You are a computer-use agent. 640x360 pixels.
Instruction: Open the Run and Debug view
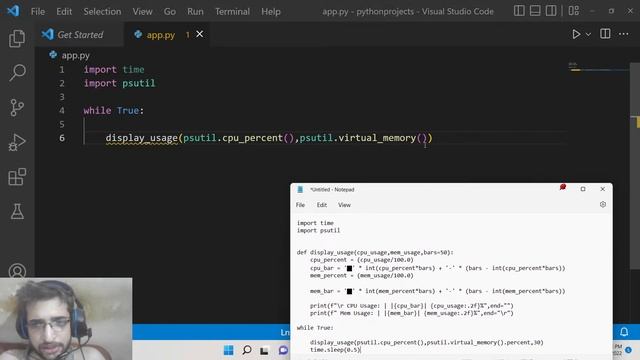point(17,142)
